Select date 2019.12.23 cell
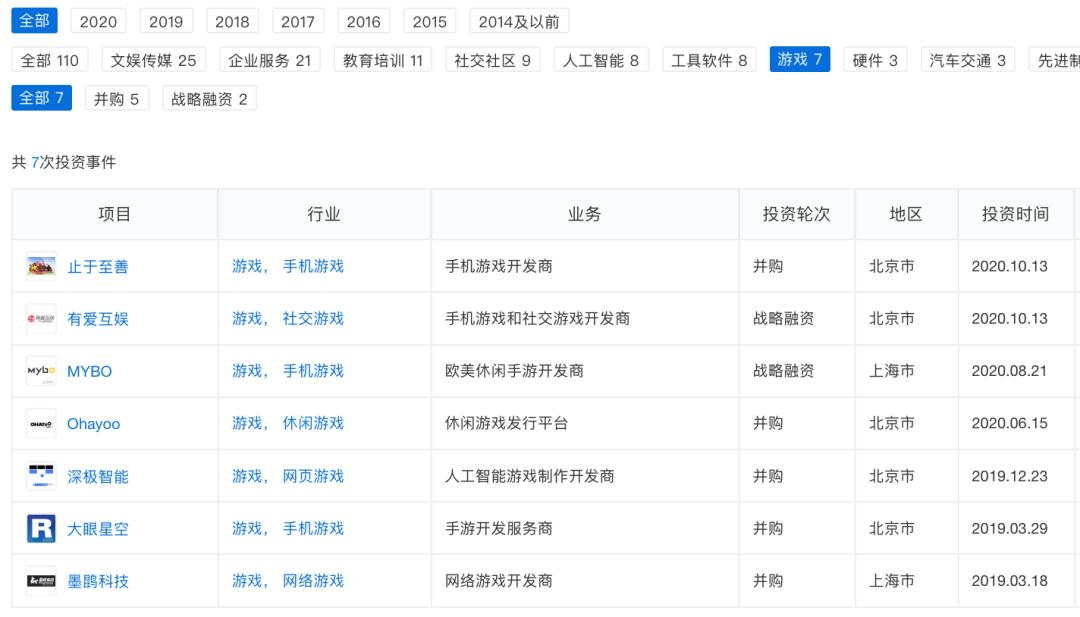The width and height of the screenshot is (1080, 617). point(1009,477)
